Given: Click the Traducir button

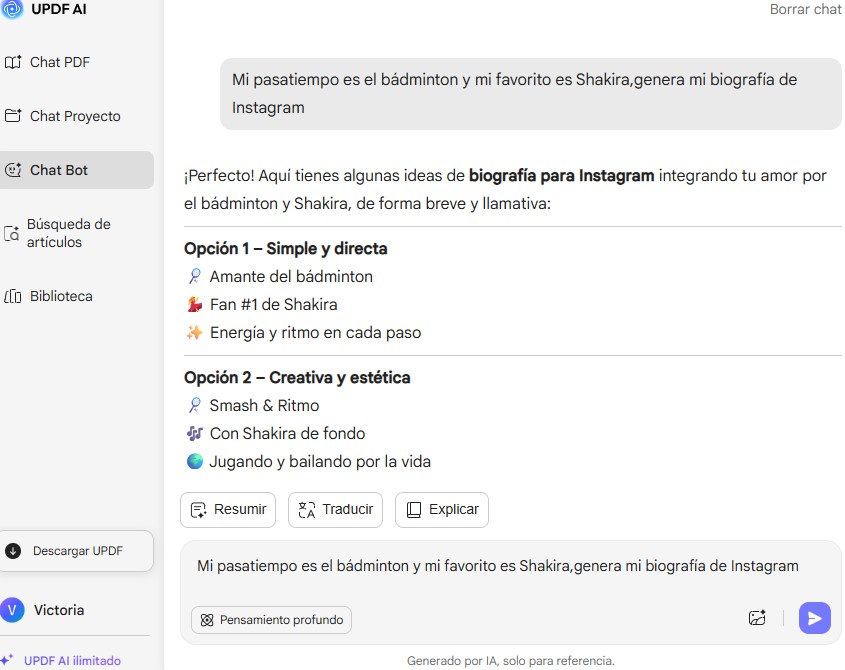Looking at the screenshot, I should [335, 509].
